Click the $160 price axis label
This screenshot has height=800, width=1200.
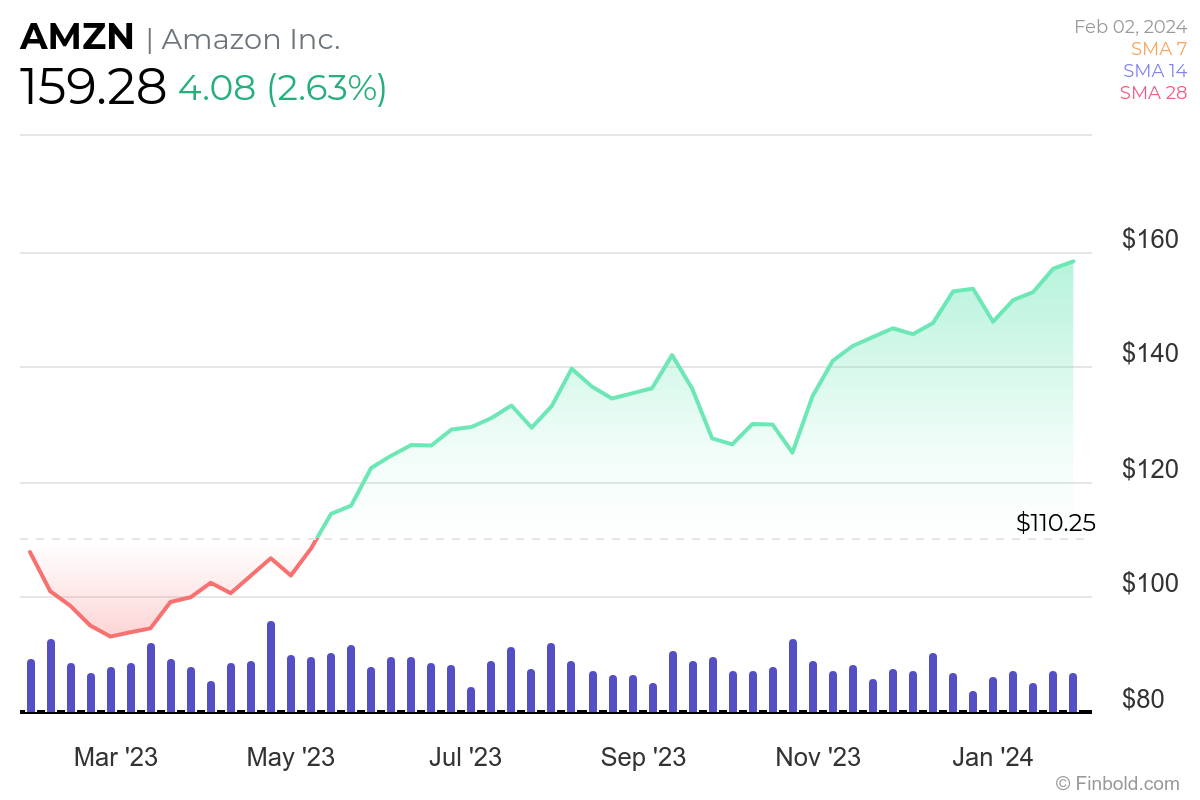tap(1150, 239)
